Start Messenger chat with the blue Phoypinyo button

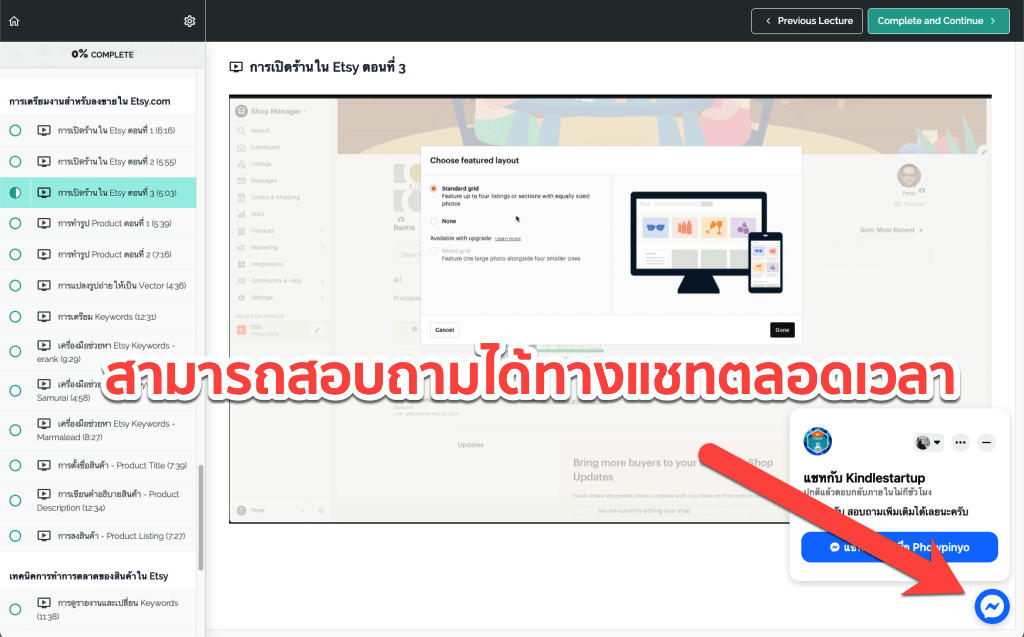pos(899,547)
